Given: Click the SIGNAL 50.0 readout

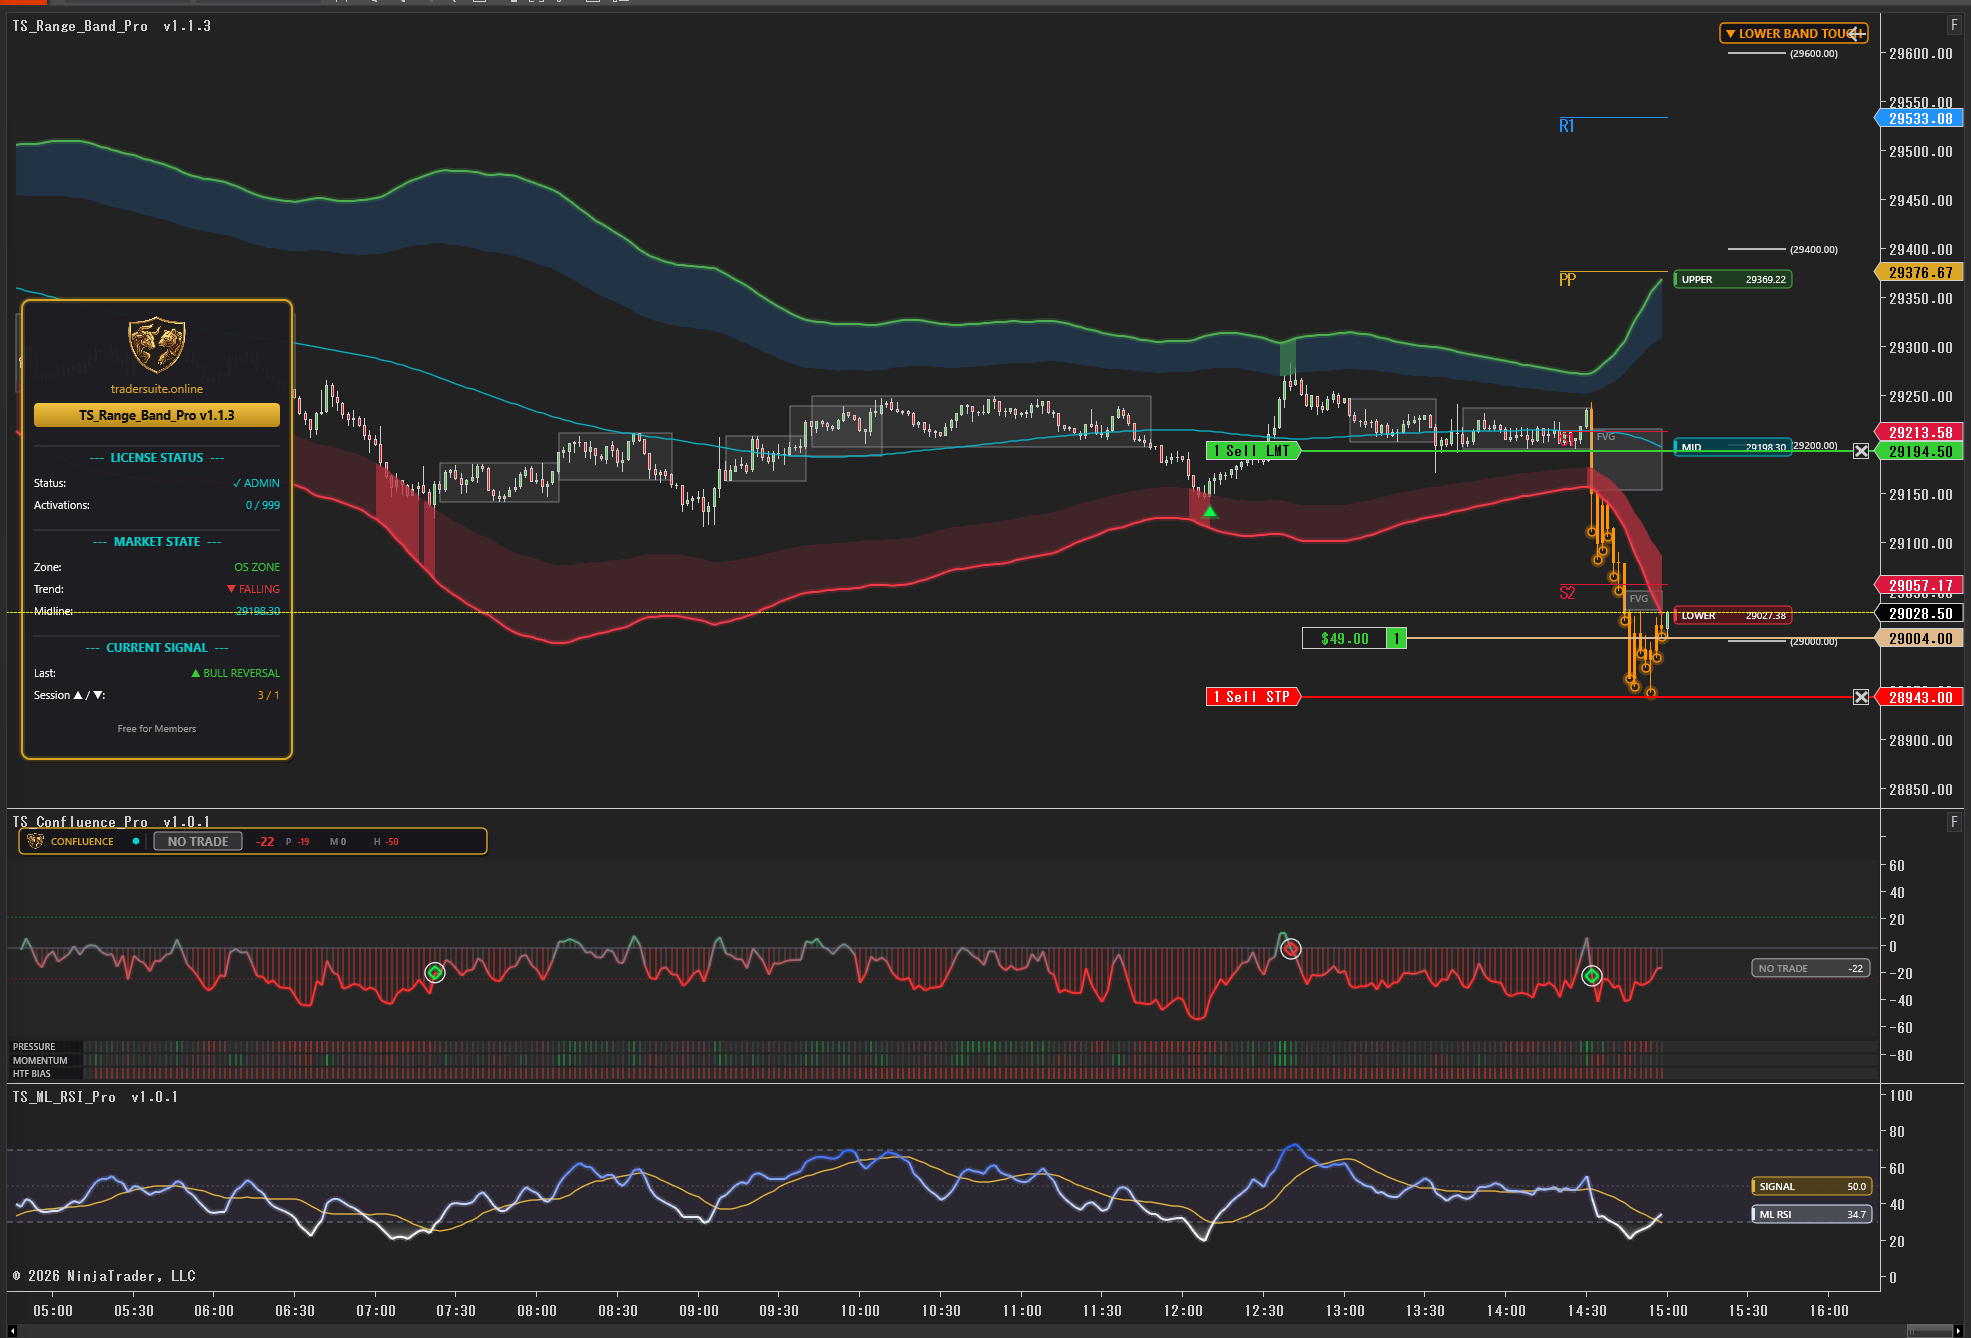Looking at the screenshot, I should [1811, 1186].
